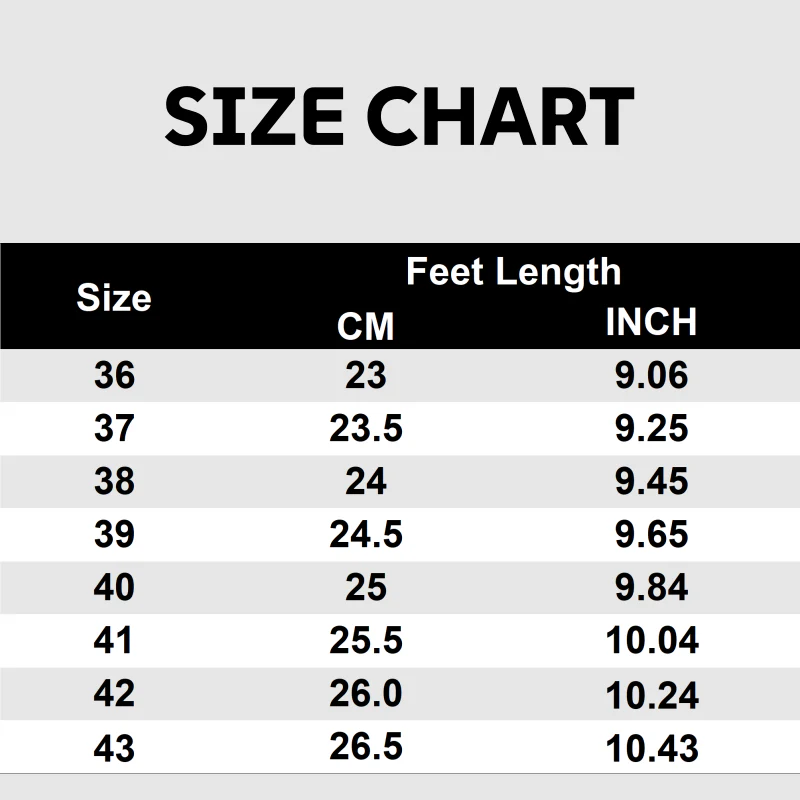
Task: Click the Feet Length header
Action: 513,272
